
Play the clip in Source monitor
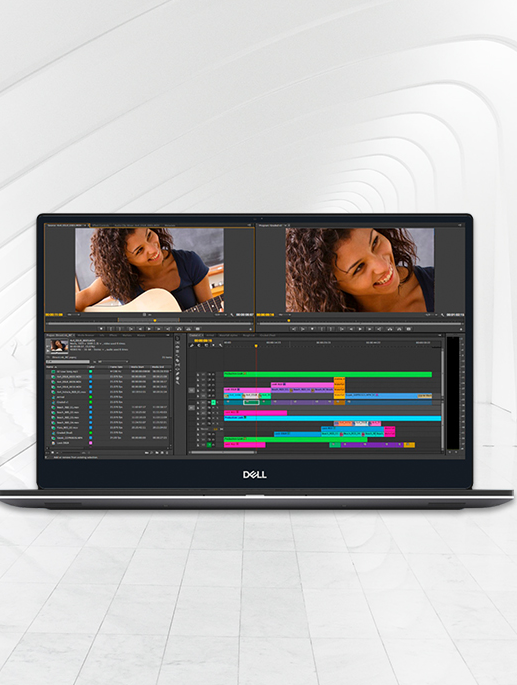[x=149, y=329]
